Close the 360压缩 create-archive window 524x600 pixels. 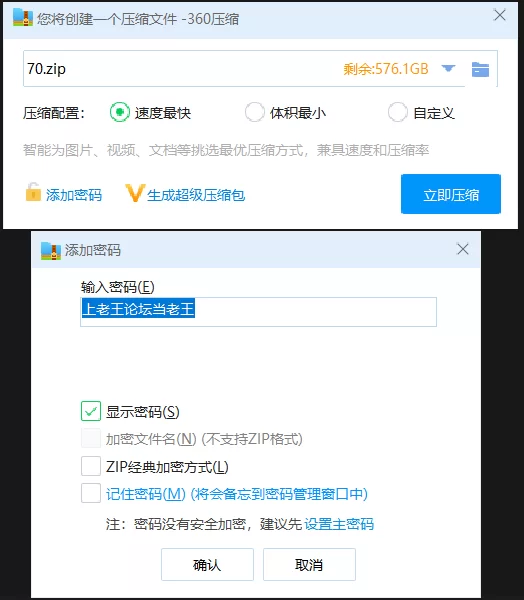[500, 15]
